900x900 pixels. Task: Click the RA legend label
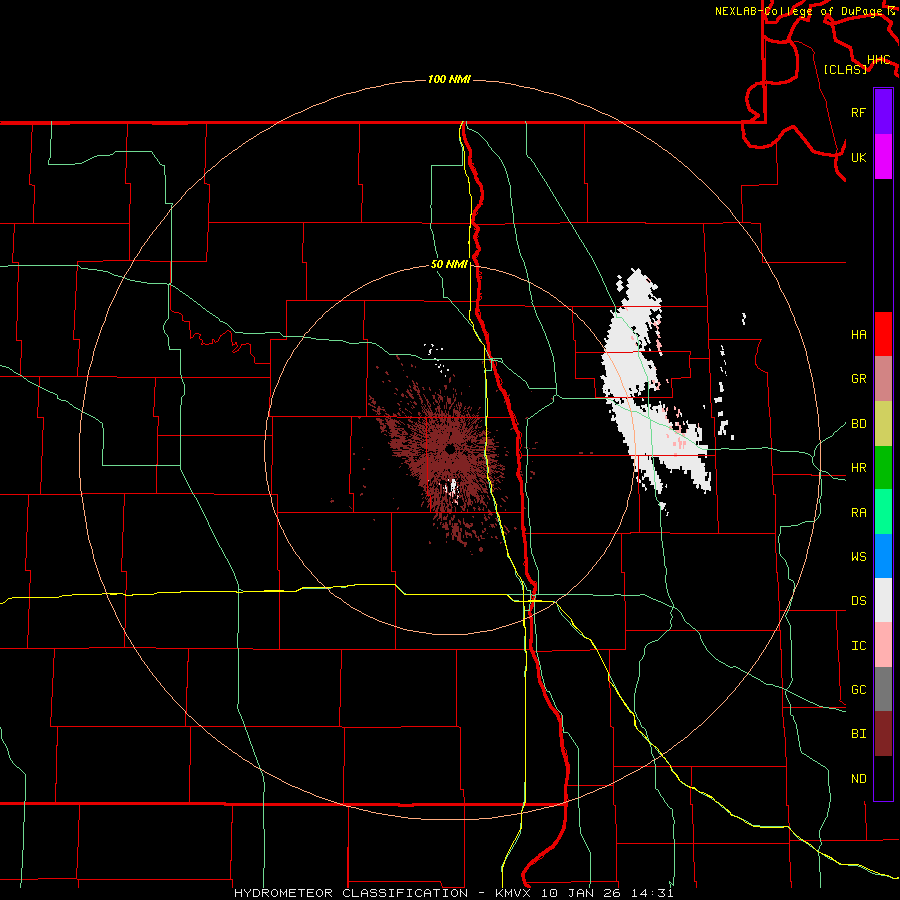coord(858,513)
